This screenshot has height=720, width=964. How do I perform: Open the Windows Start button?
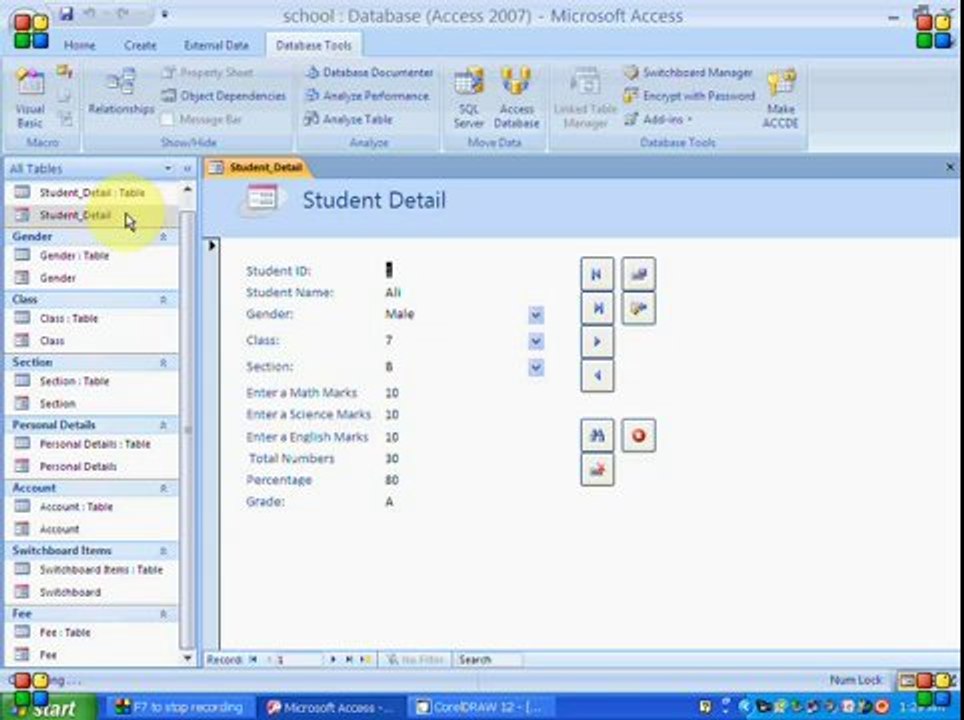(48, 707)
